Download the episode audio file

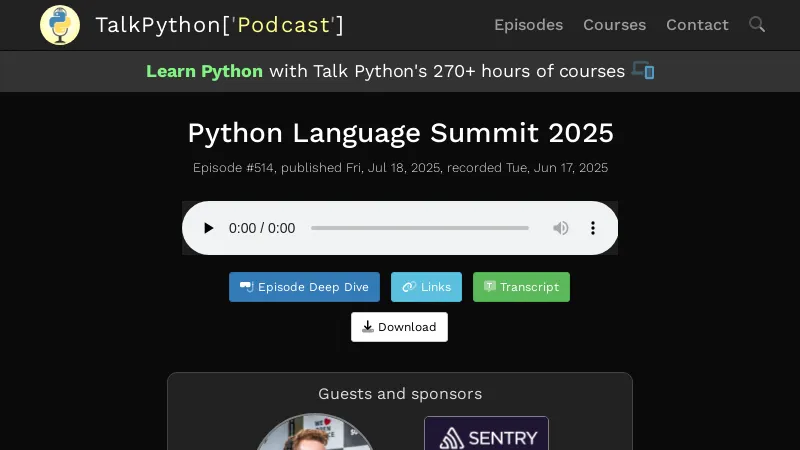pyautogui.click(x=399, y=327)
